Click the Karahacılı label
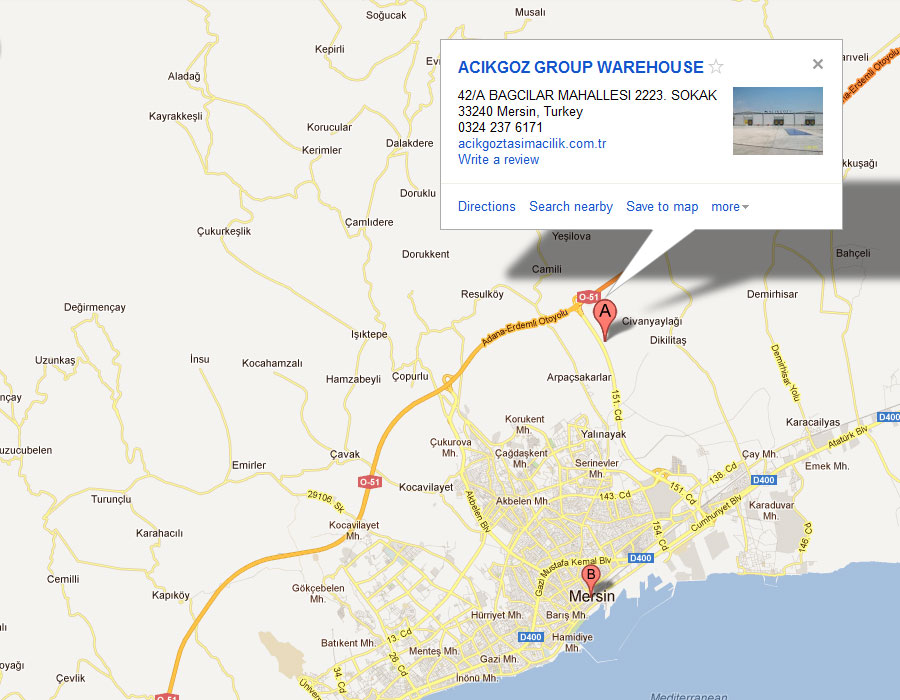This screenshot has height=700, width=900. coord(159,533)
